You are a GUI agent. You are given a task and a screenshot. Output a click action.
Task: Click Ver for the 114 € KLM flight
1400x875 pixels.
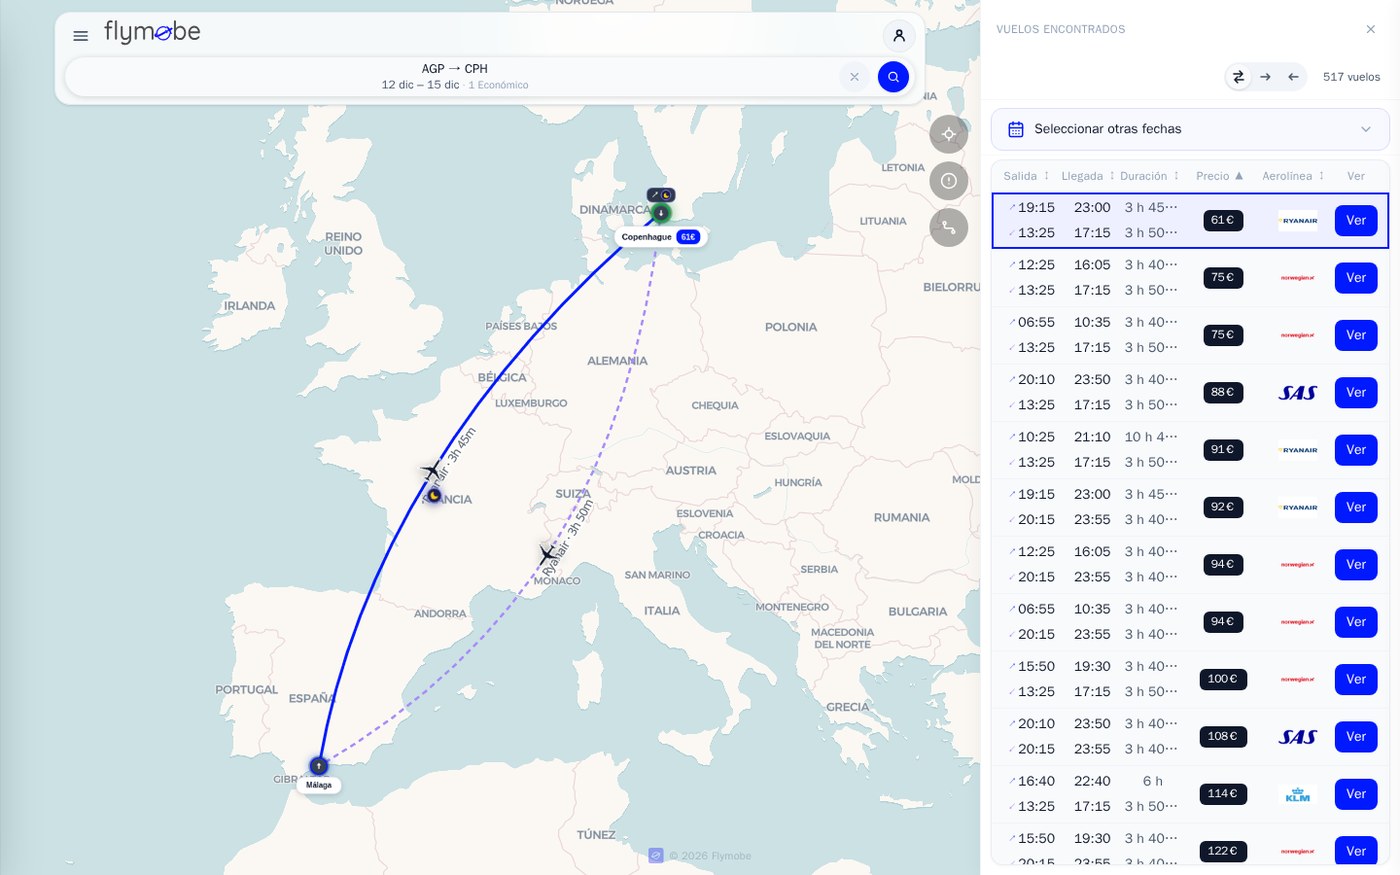click(x=1356, y=794)
